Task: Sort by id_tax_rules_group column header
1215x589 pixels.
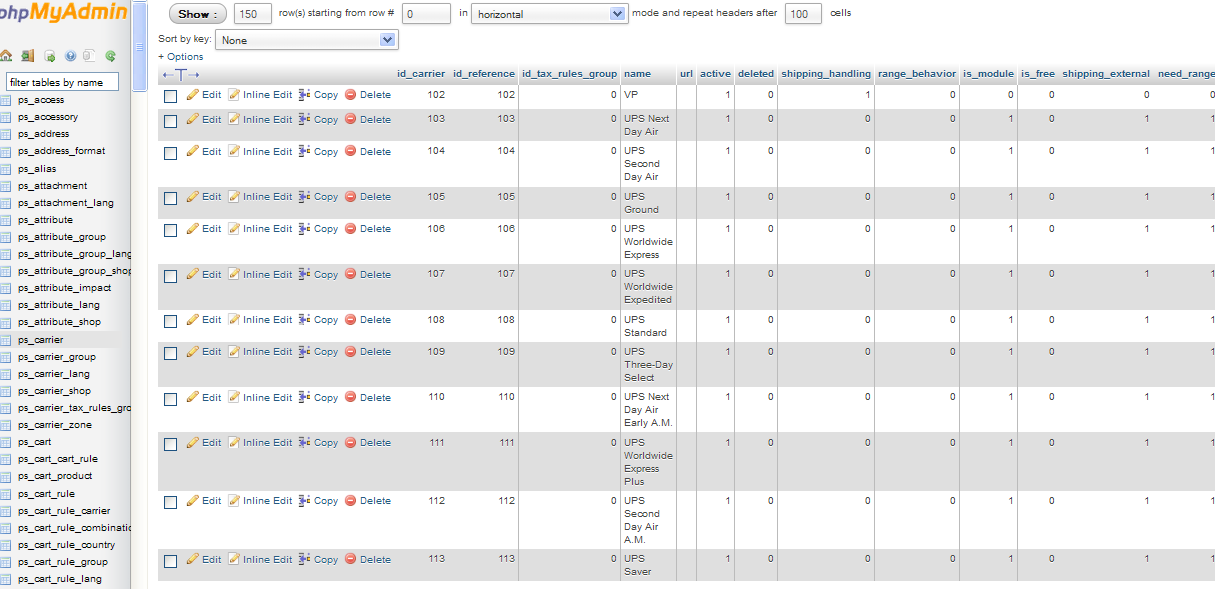Action: tap(569, 74)
